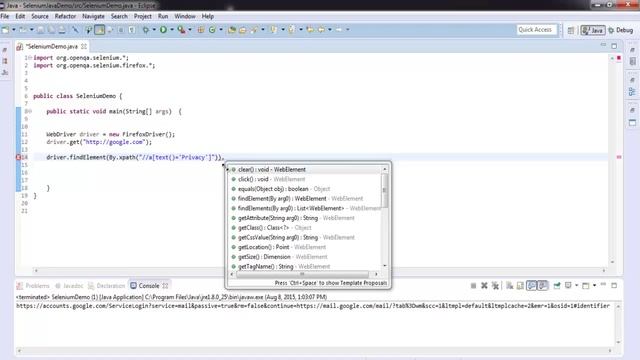The image size is (640, 360).
Task: Click the Run green play button
Action: coord(163,30)
